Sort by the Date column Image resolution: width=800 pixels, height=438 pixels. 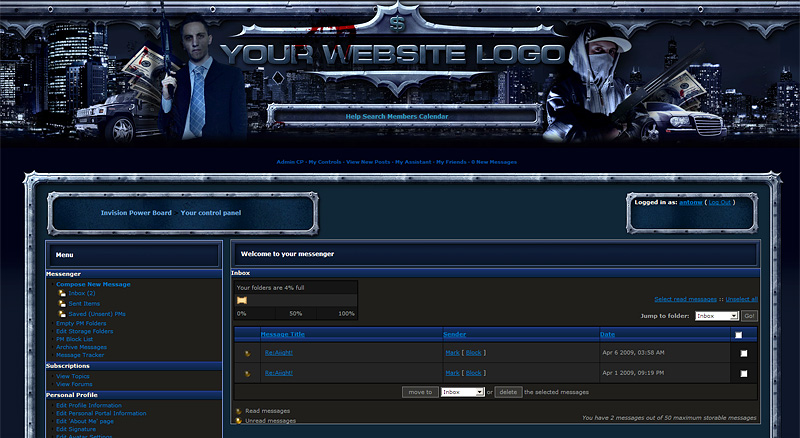point(607,334)
